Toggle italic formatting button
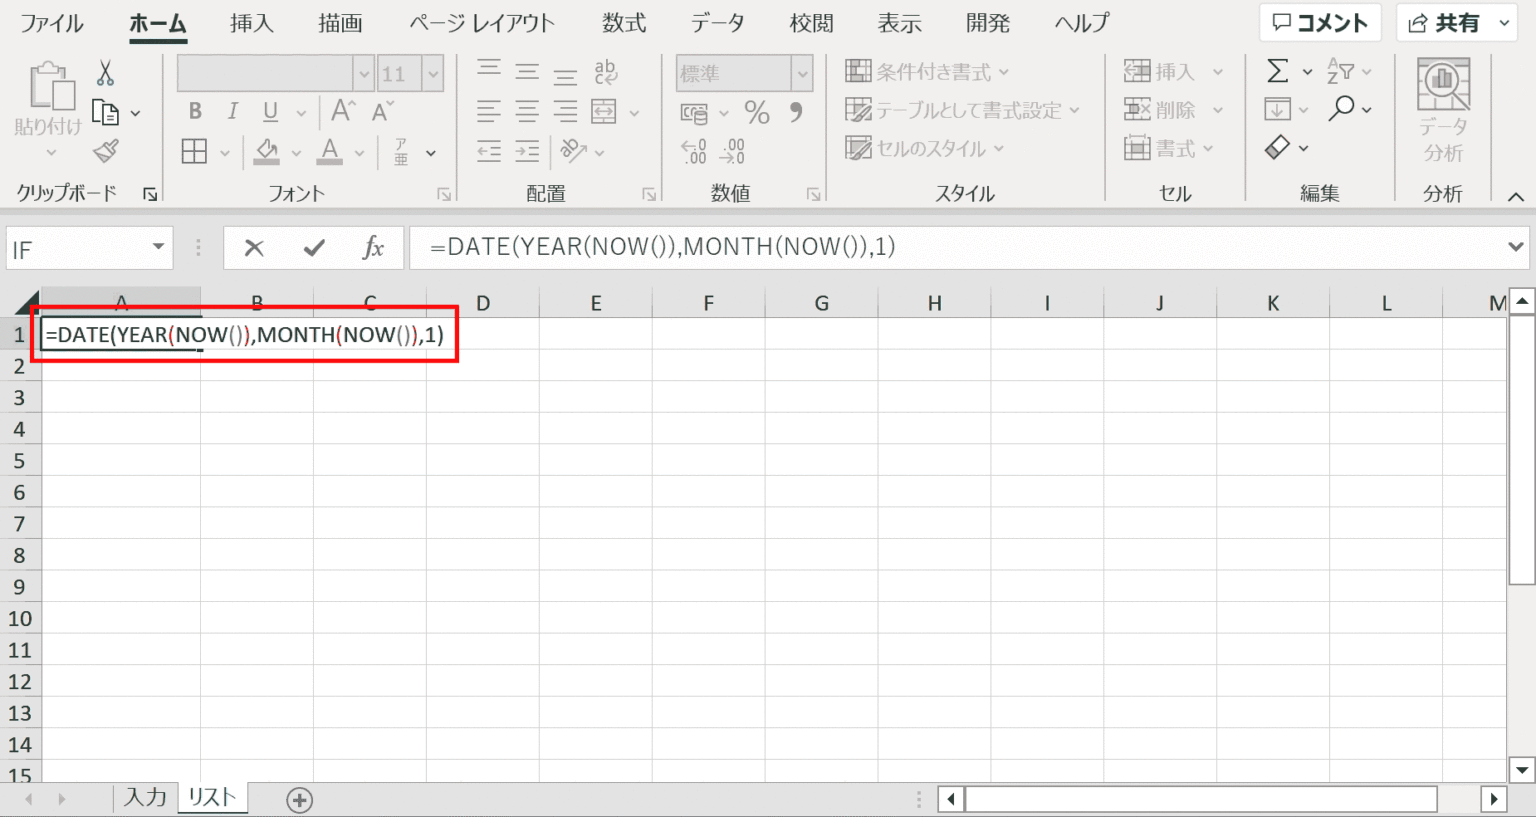Image resolution: width=1536 pixels, height=817 pixels. click(x=232, y=111)
